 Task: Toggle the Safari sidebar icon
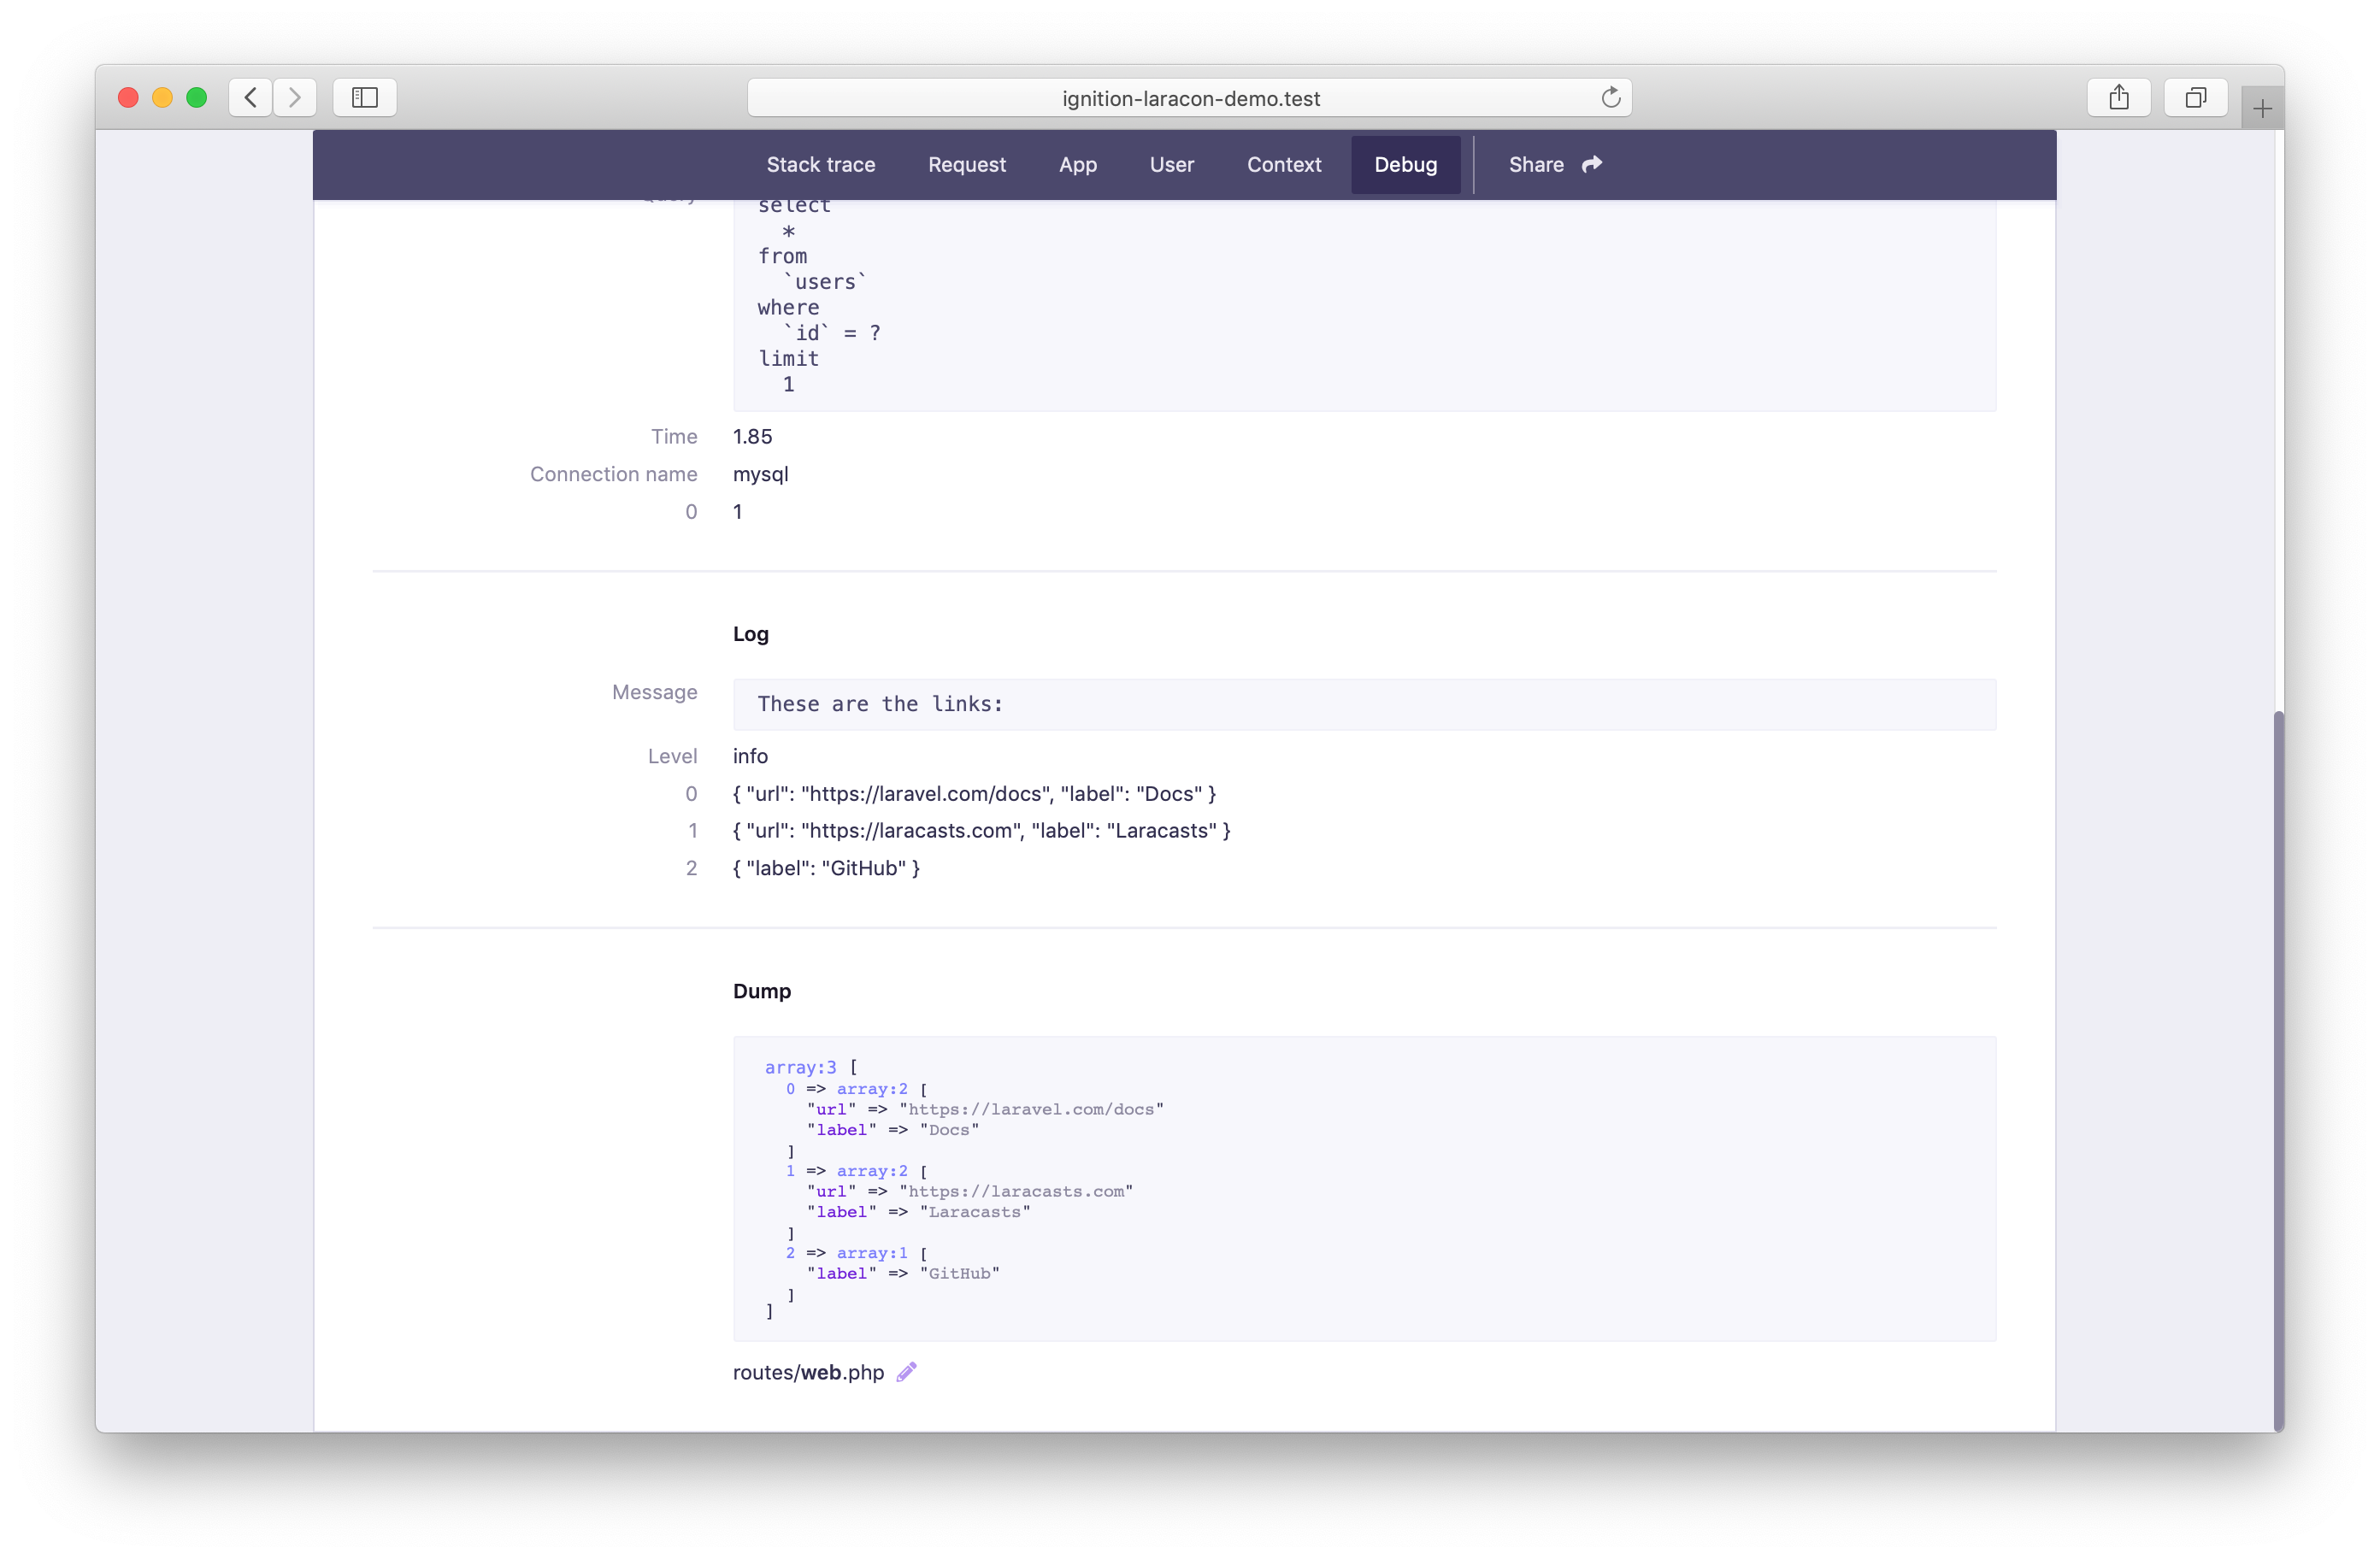point(365,97)
